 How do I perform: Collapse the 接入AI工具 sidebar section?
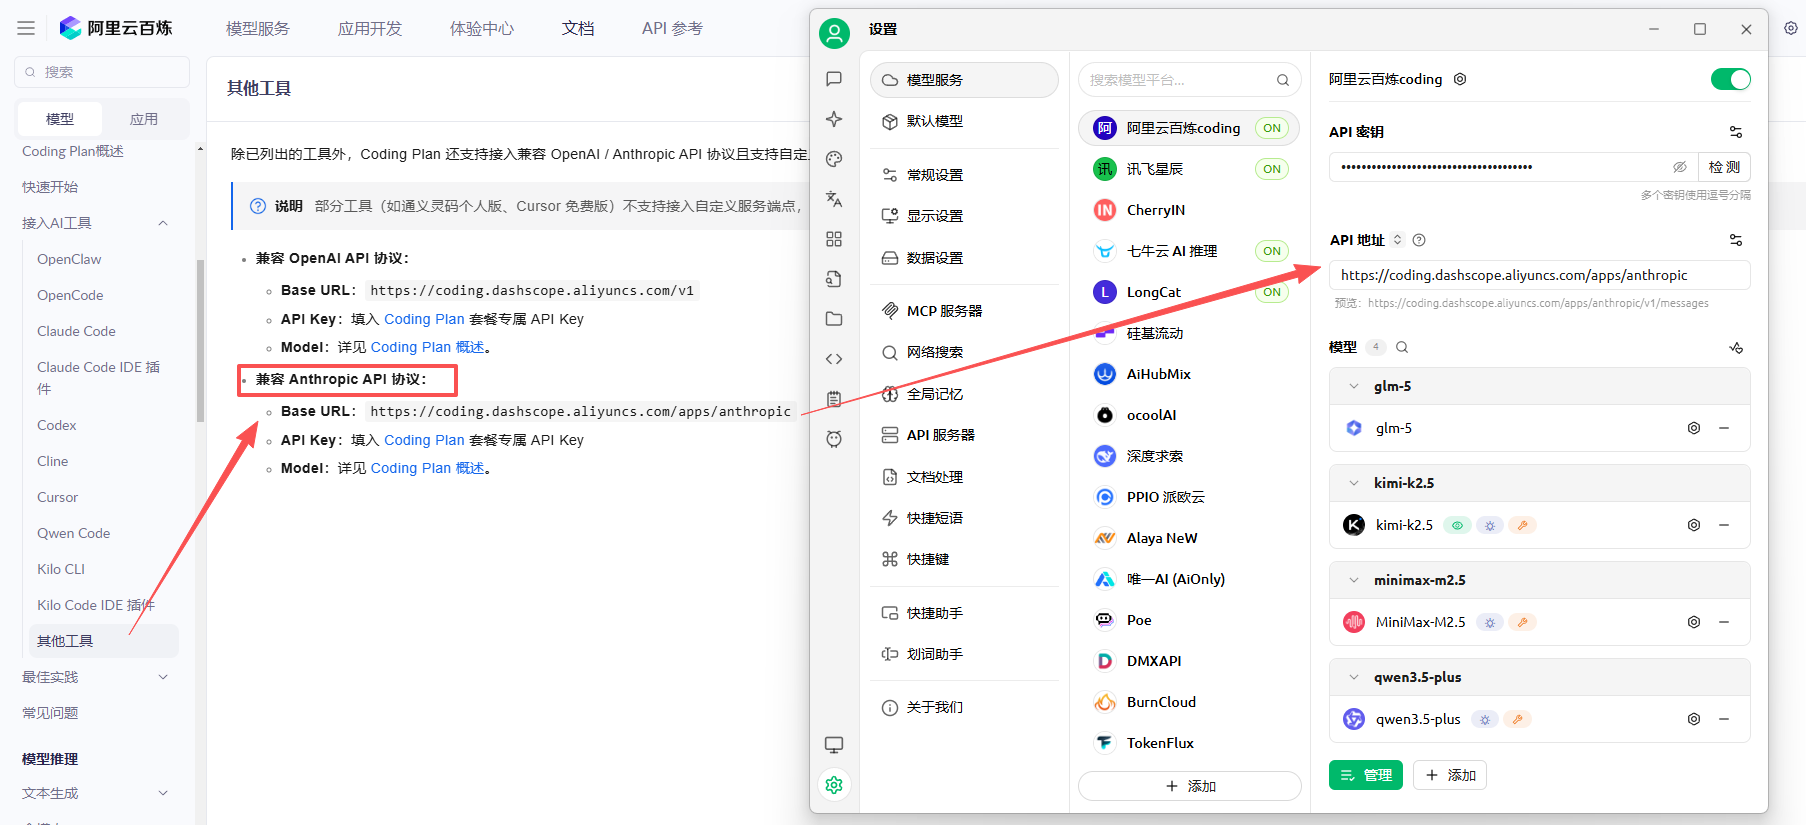pyautogui.click(x=163, y=223)
